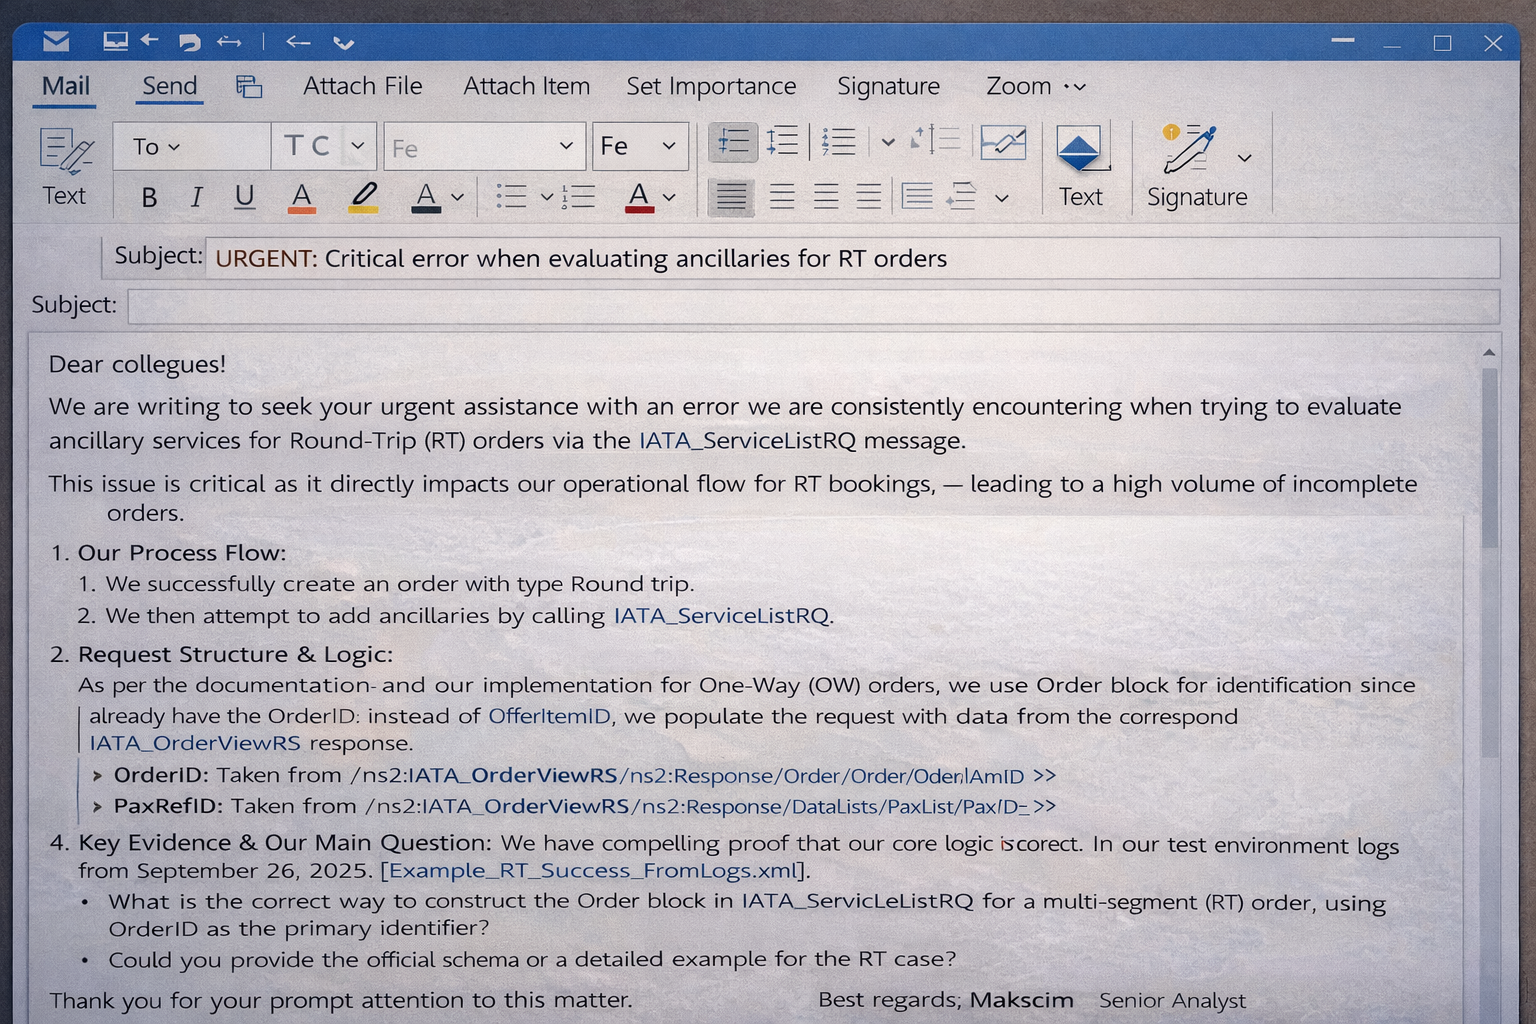Click the numbered list icon in top paragraph row

pyautogui.click(x=838, y=142)
